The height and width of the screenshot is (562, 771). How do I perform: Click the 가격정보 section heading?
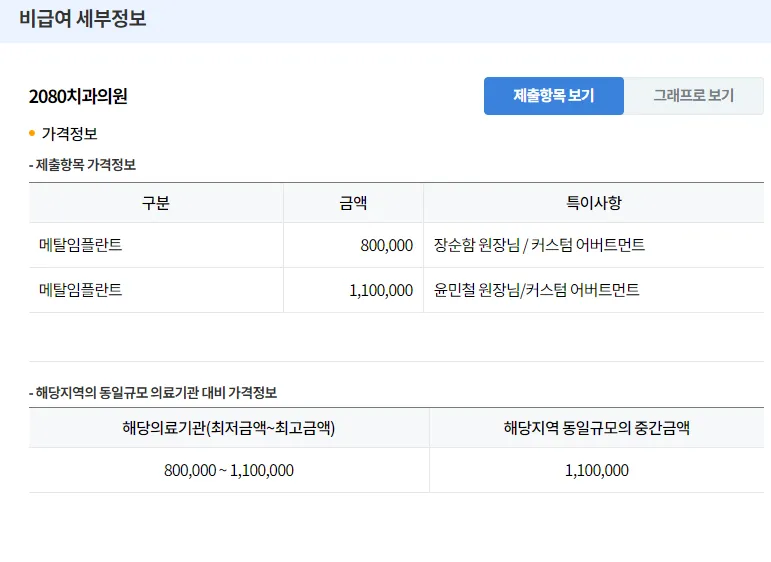coord(69,134)
